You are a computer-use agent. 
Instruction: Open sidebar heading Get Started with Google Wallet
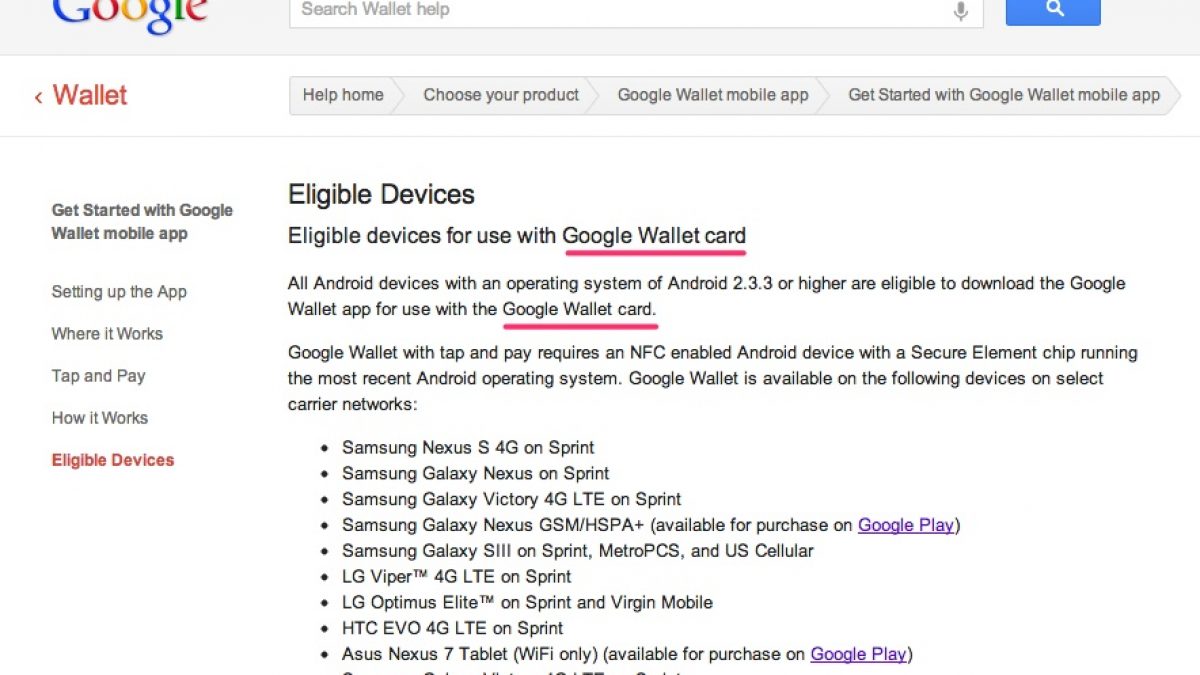coord(142,222)
